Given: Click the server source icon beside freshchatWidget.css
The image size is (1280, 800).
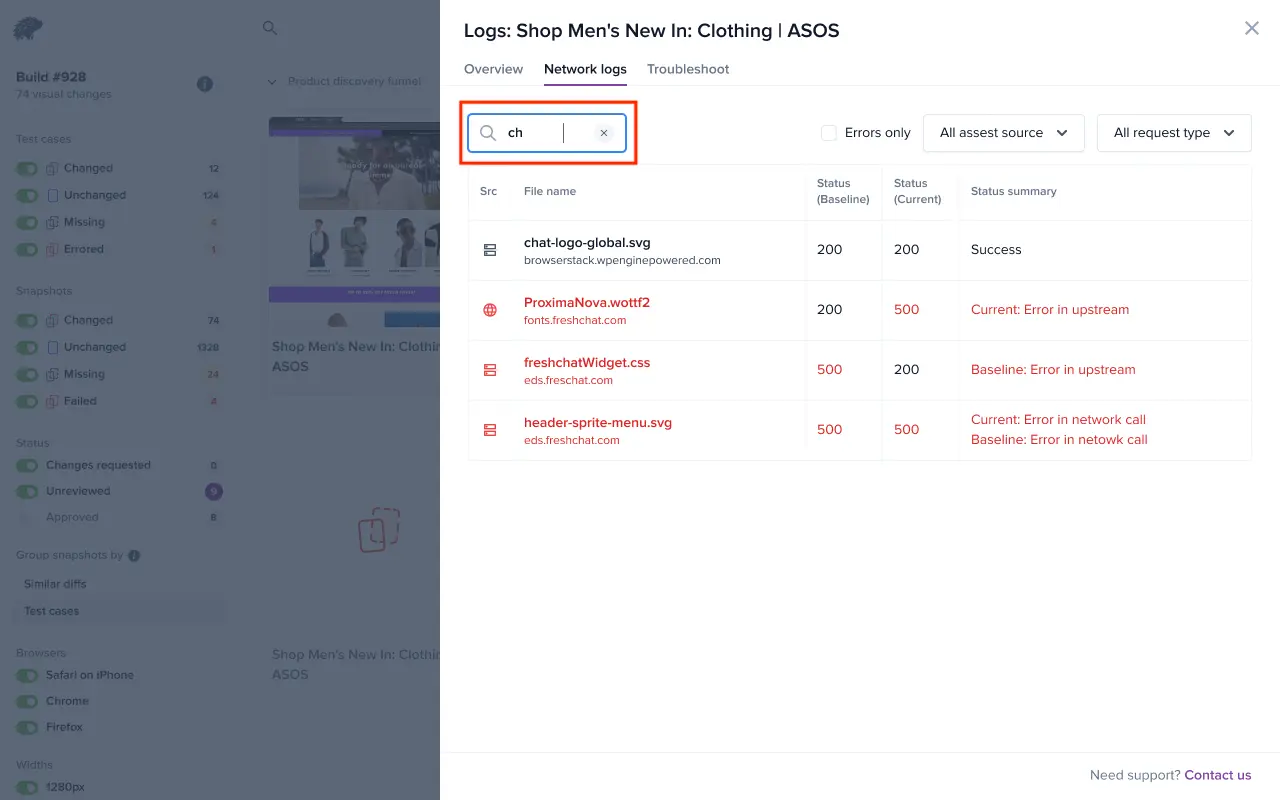Looking at the screenshot, I should click(490, 370).
